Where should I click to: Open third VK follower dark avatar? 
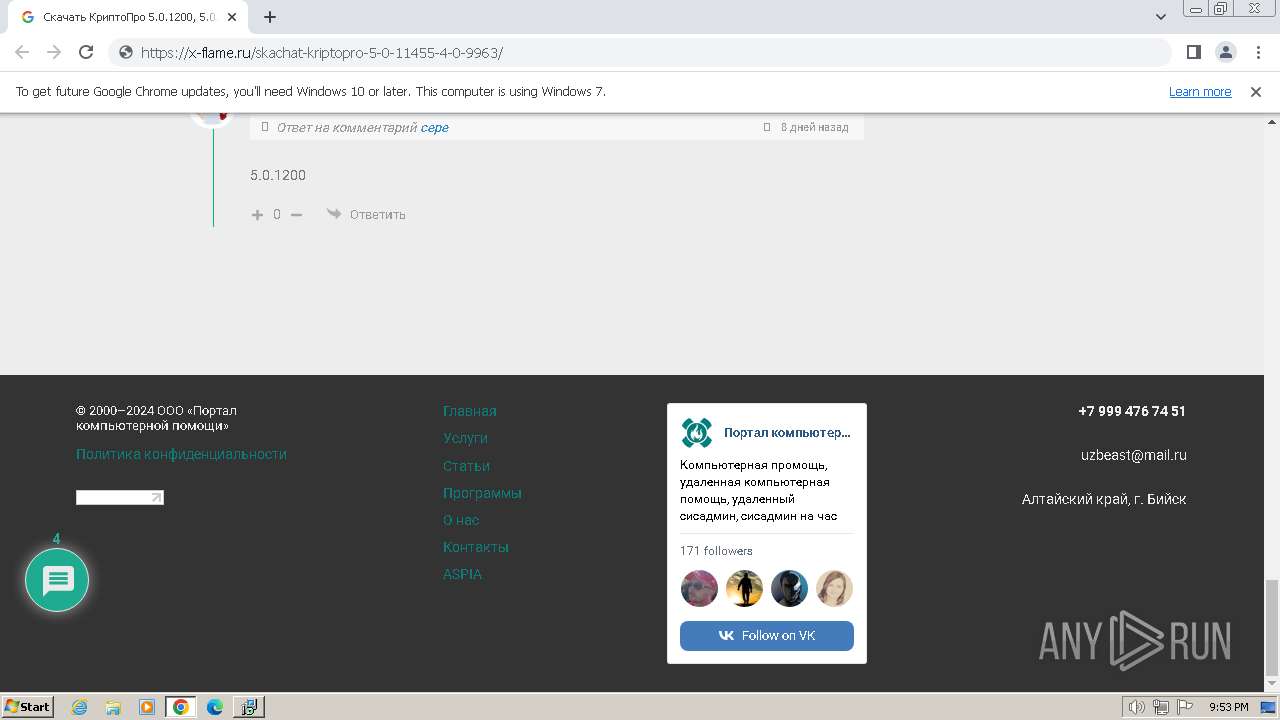[x=789, y=588]
